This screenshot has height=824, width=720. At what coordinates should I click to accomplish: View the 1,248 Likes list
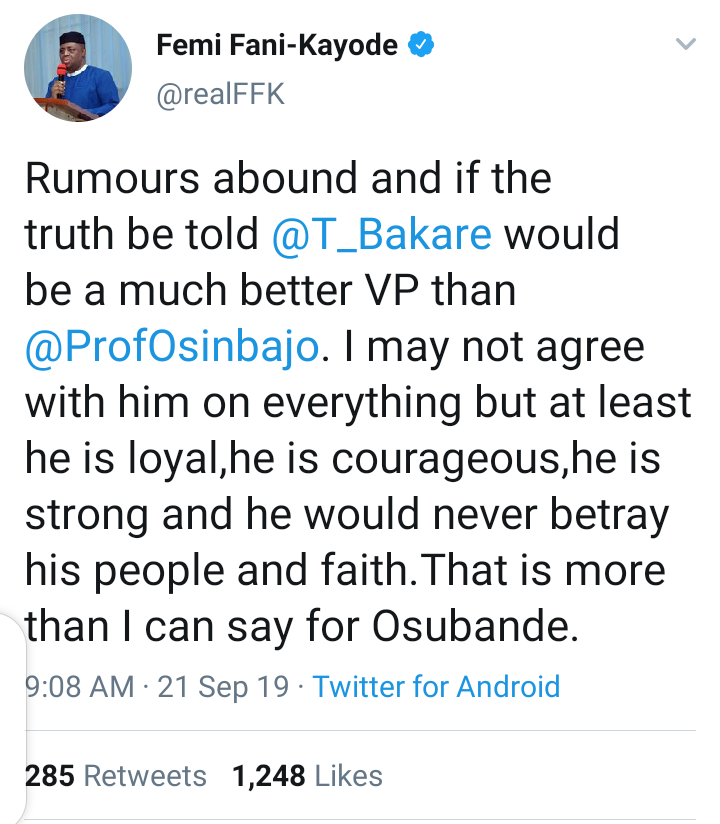307,775
